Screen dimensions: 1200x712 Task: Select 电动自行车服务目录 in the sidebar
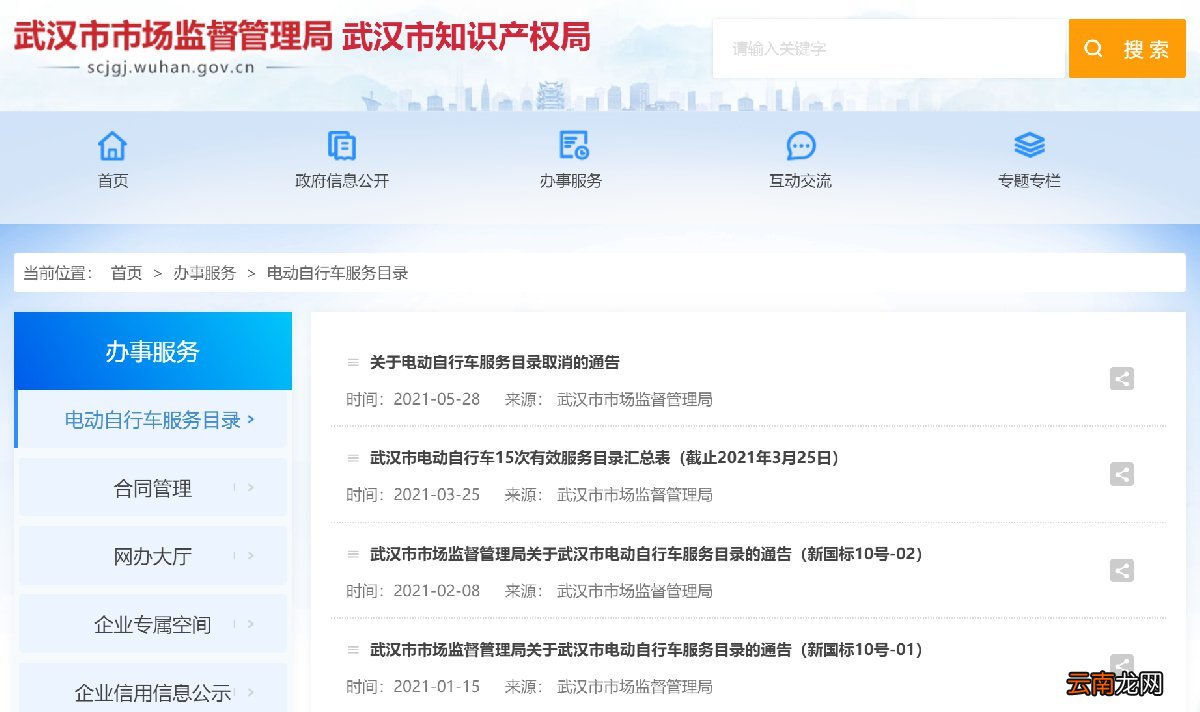(153, 420)
